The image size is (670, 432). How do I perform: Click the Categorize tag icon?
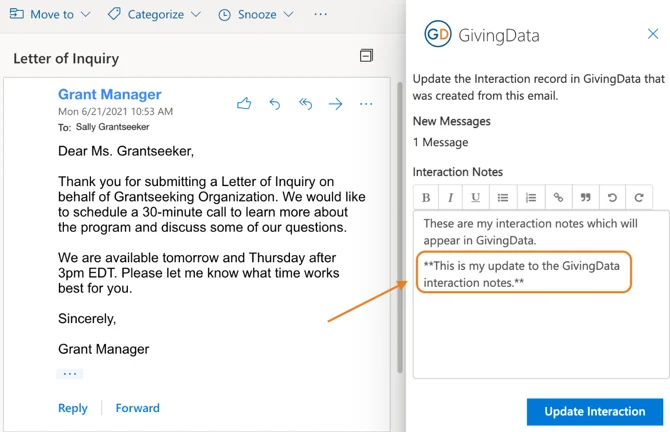(114, 14)
